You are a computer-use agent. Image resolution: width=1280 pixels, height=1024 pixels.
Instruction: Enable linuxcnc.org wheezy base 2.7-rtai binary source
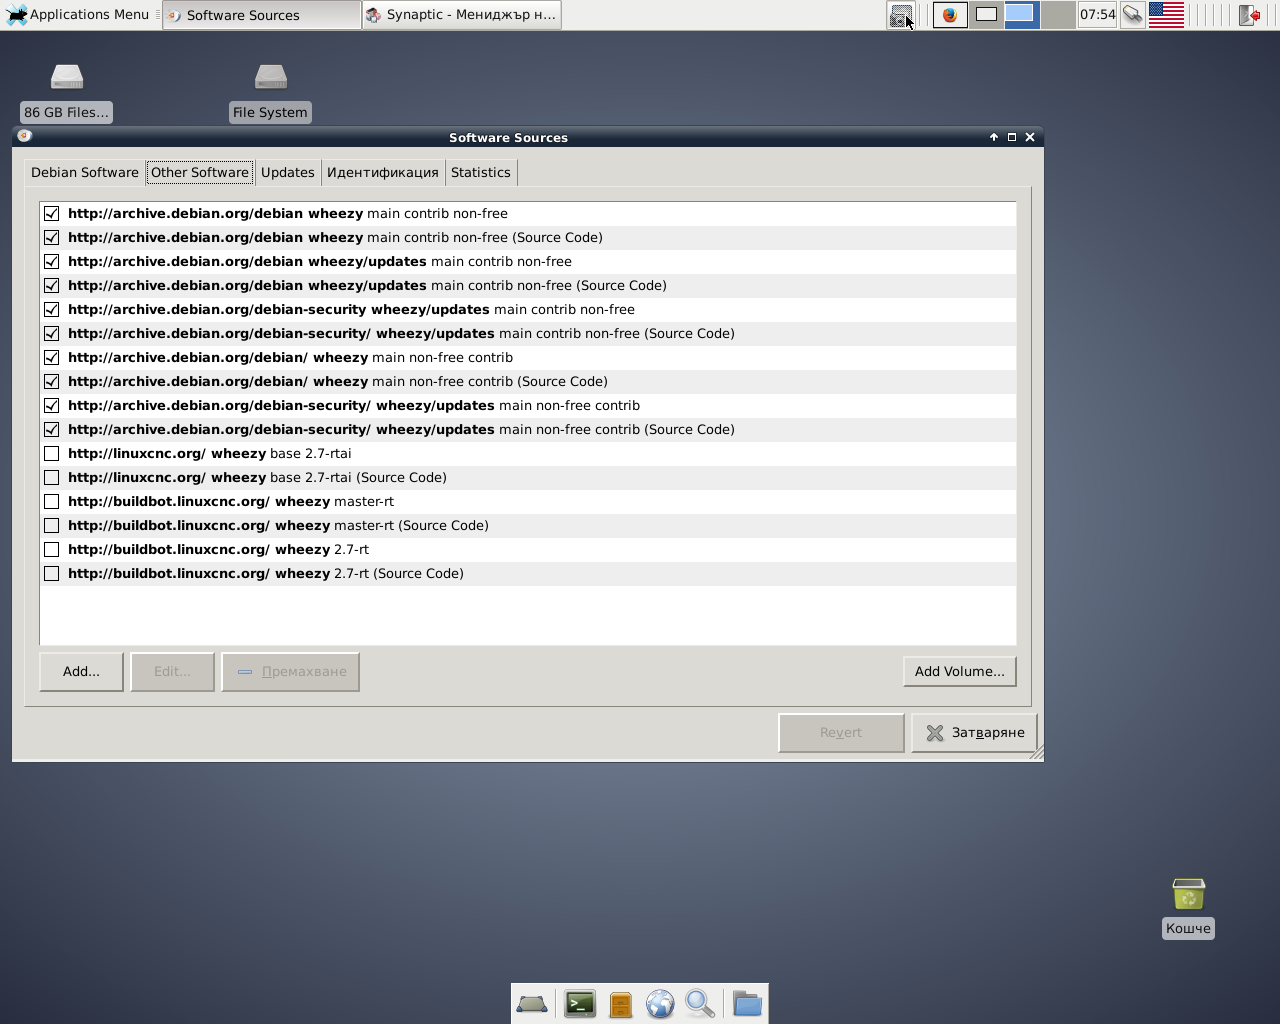tap(52, 454)
